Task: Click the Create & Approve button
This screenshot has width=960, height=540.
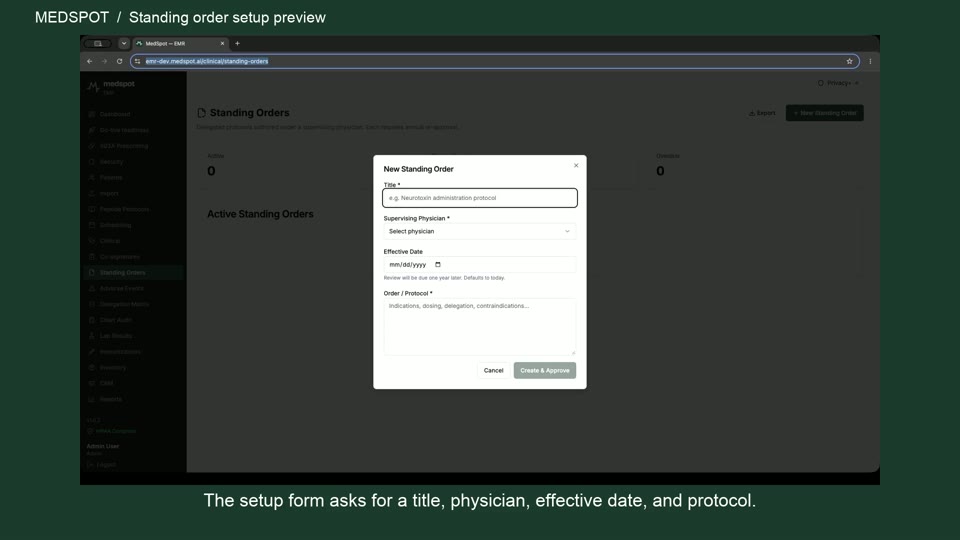Action: 545,370
